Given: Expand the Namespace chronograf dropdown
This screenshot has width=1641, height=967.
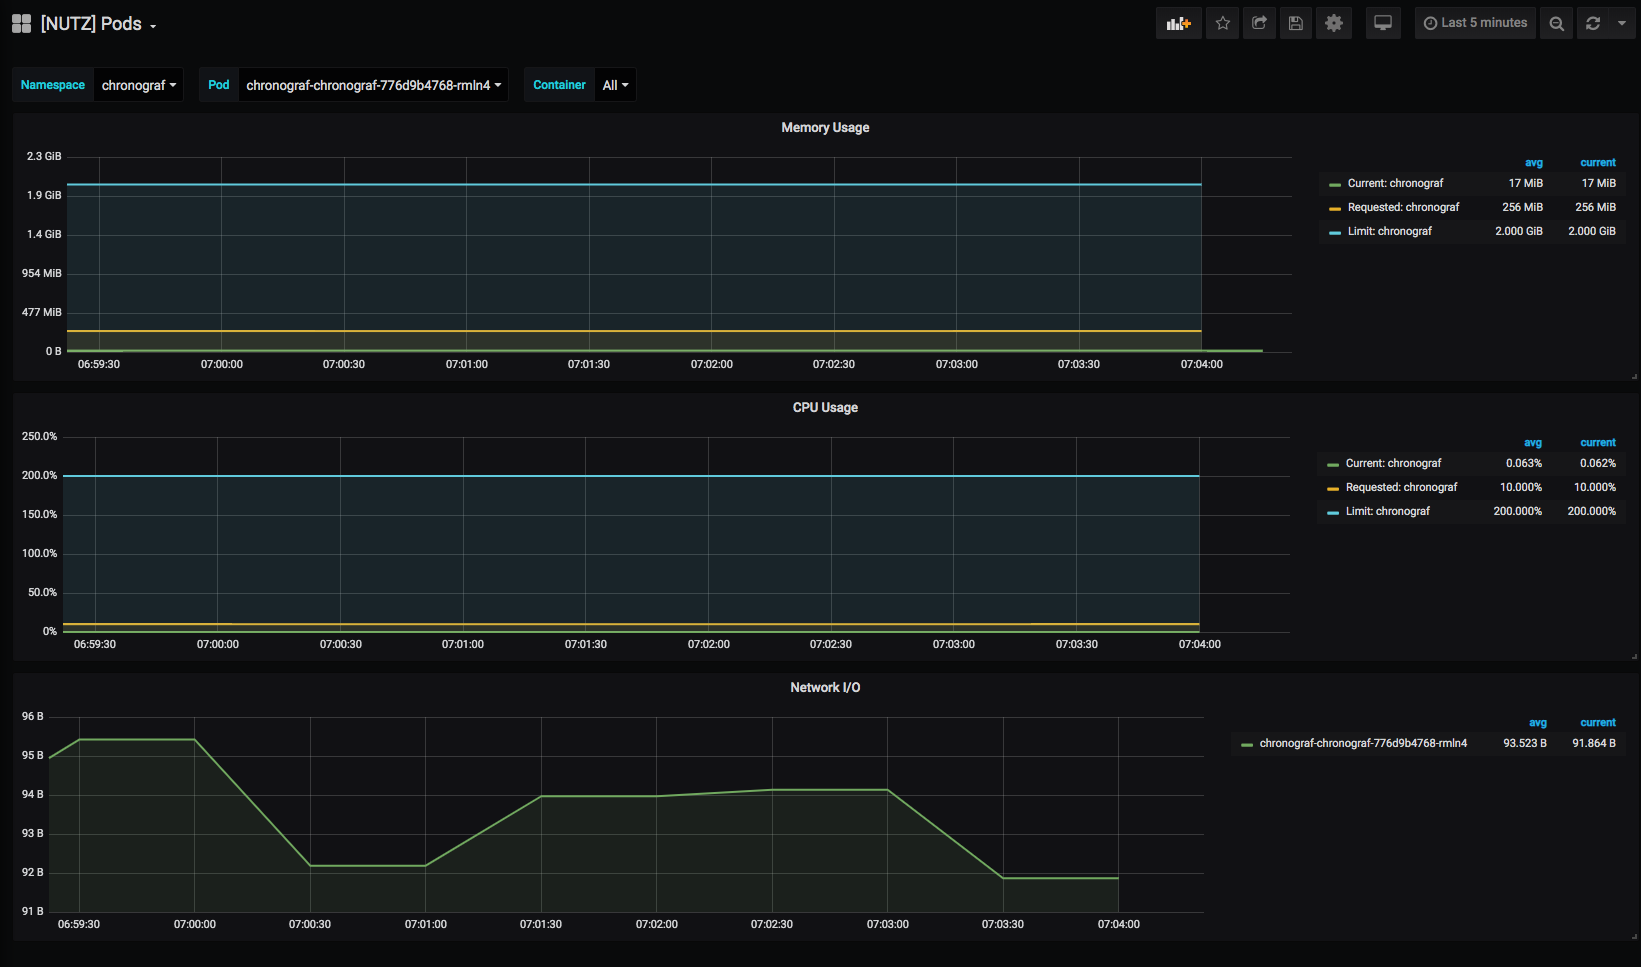Looking at the screenshot, I should point(138,85).
